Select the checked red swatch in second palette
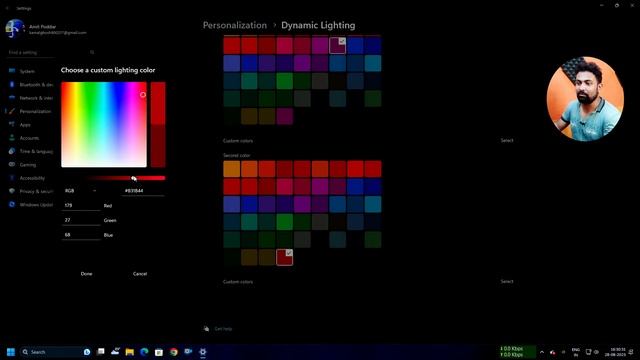 point(284,257)
